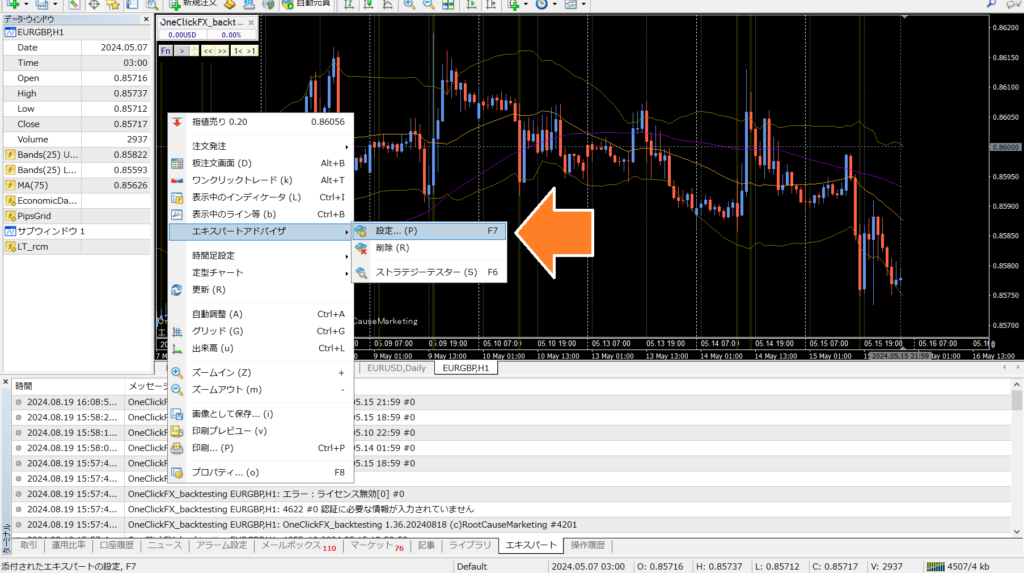Switch to the EURUSD,Daily chart tab
Viewport: 1024px width, 573px height.
398,368
